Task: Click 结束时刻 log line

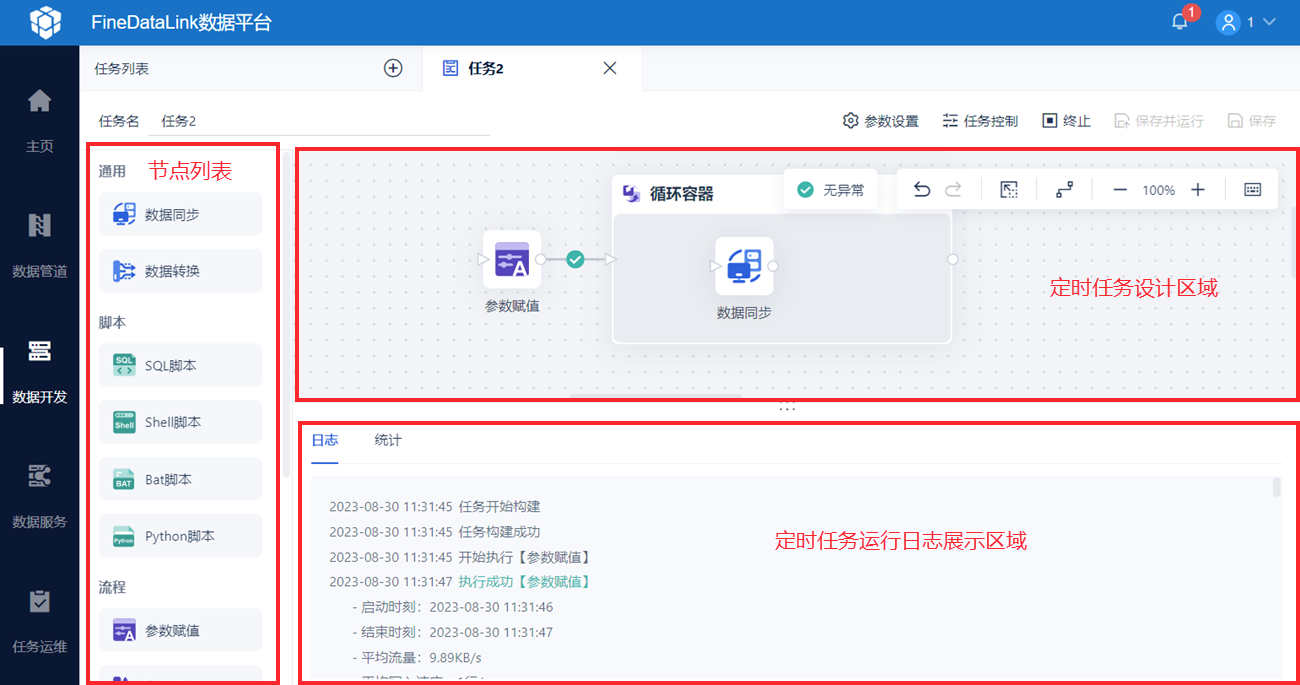Action: click(x=452, y=632)
